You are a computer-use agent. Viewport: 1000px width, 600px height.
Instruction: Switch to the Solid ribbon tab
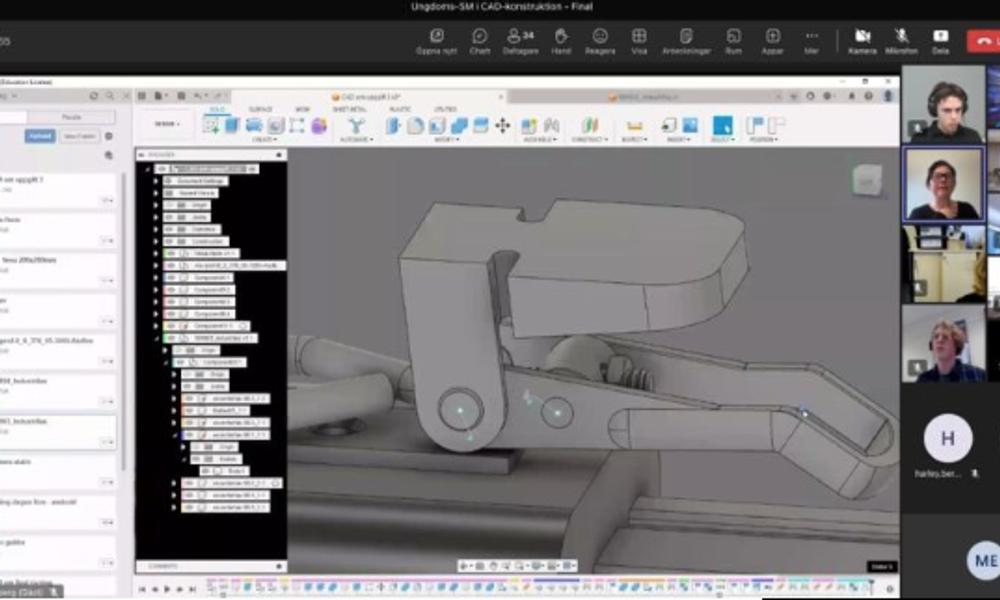click(217, 110)
